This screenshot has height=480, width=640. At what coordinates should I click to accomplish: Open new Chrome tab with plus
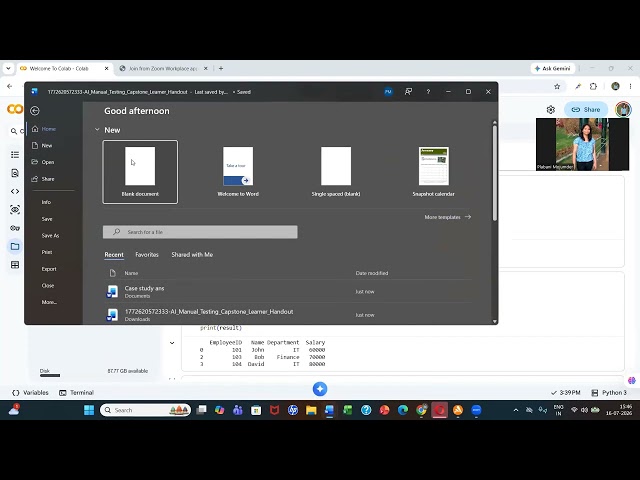pyautogui.click(x=221, y=69)
